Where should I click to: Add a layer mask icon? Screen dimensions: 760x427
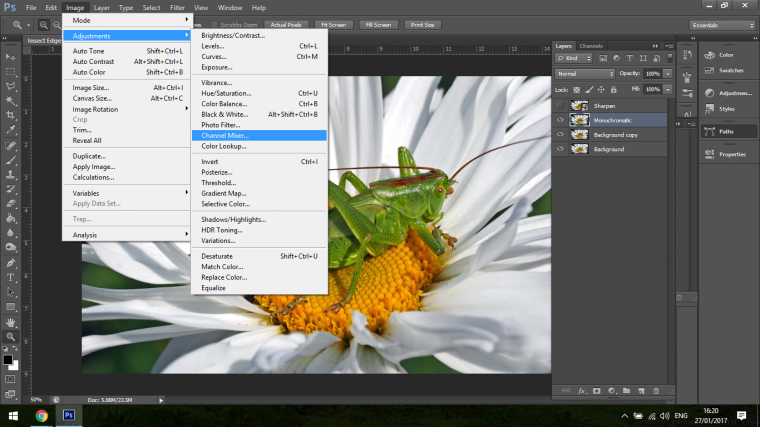coord(597,391)
